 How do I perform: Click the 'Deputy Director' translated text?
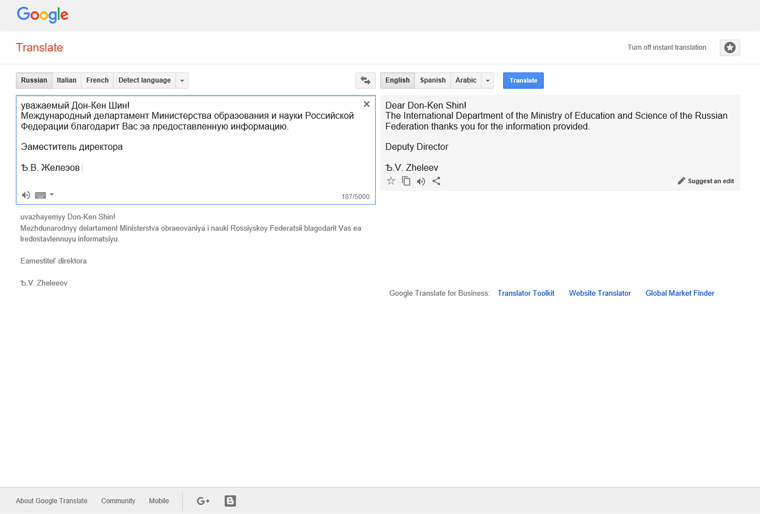[417, 147]
